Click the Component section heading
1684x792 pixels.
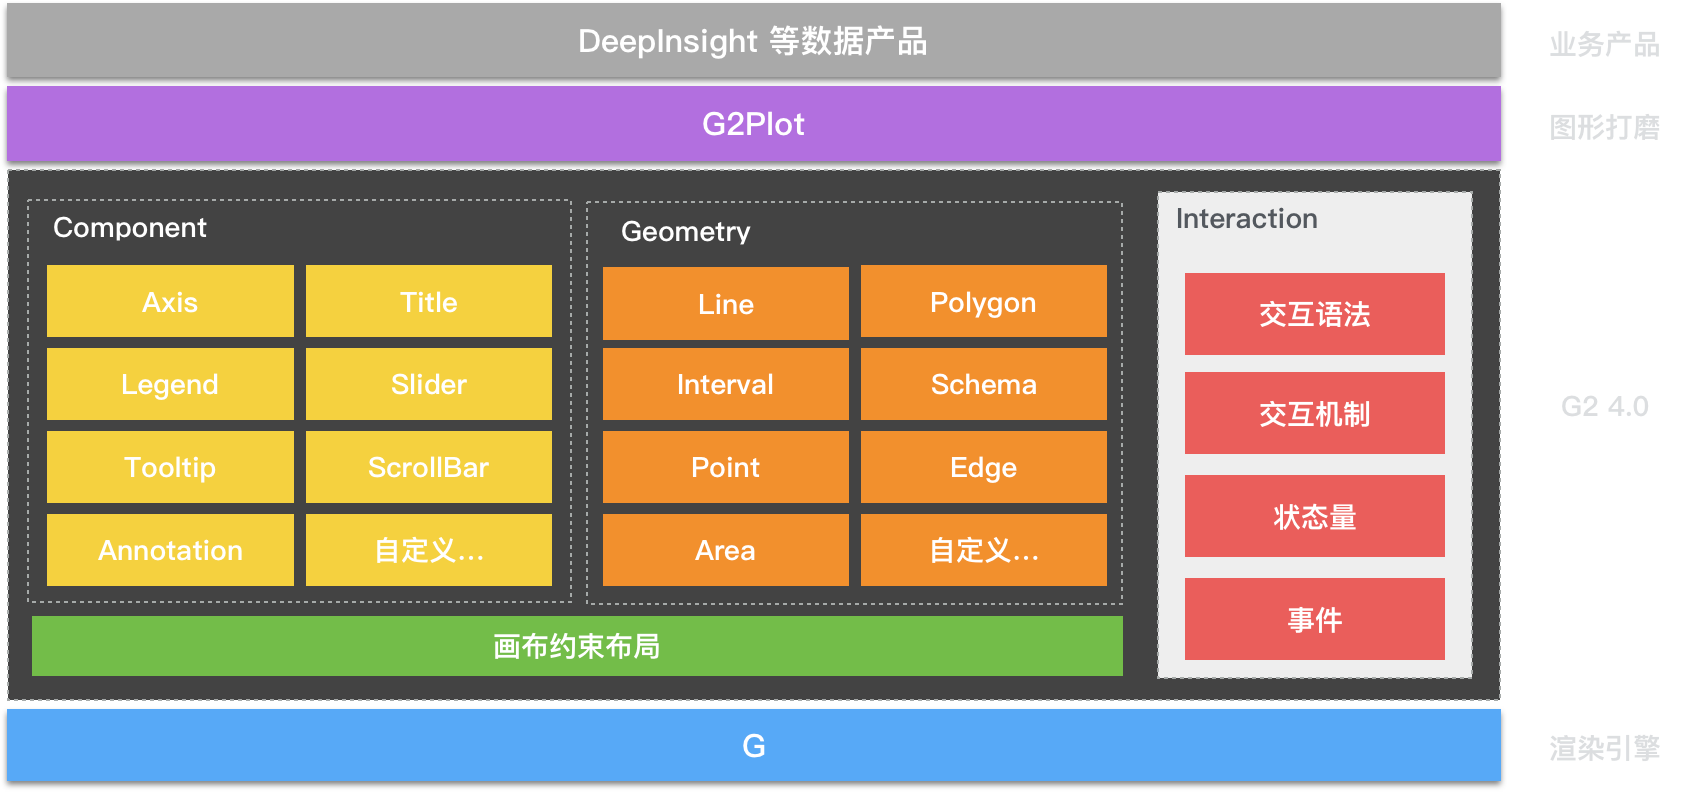pyautogui.click(x=130, y=228)
